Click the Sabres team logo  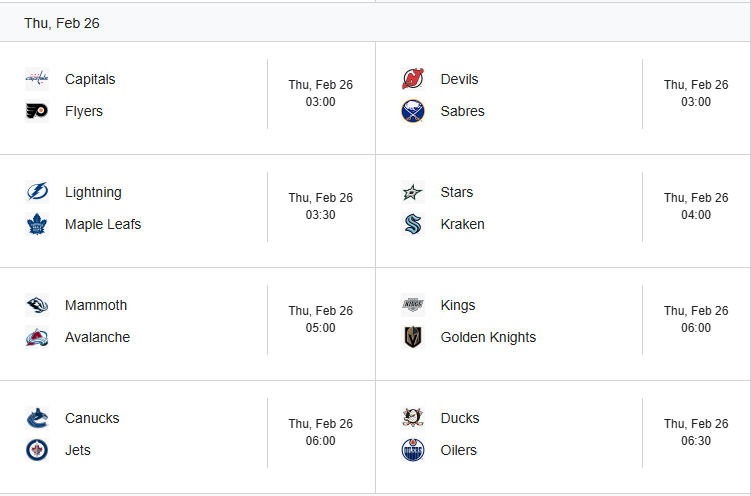(412, 111)
